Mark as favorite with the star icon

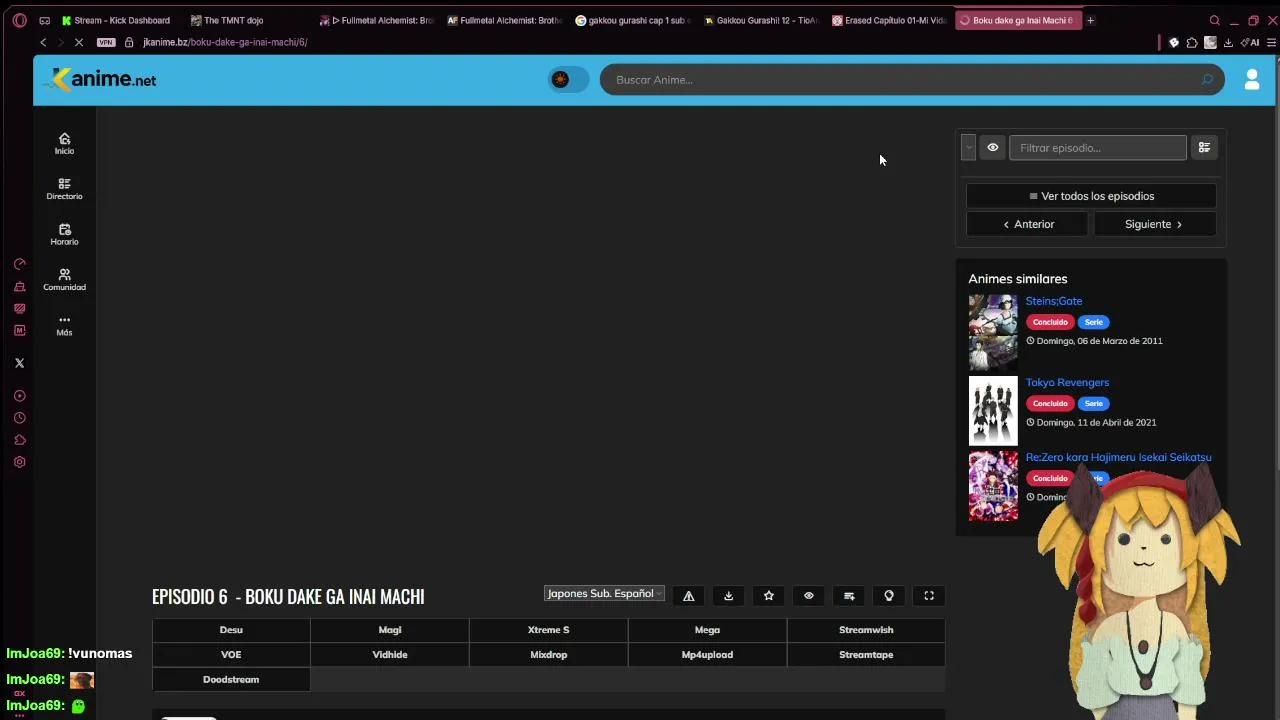pos(769,596)
